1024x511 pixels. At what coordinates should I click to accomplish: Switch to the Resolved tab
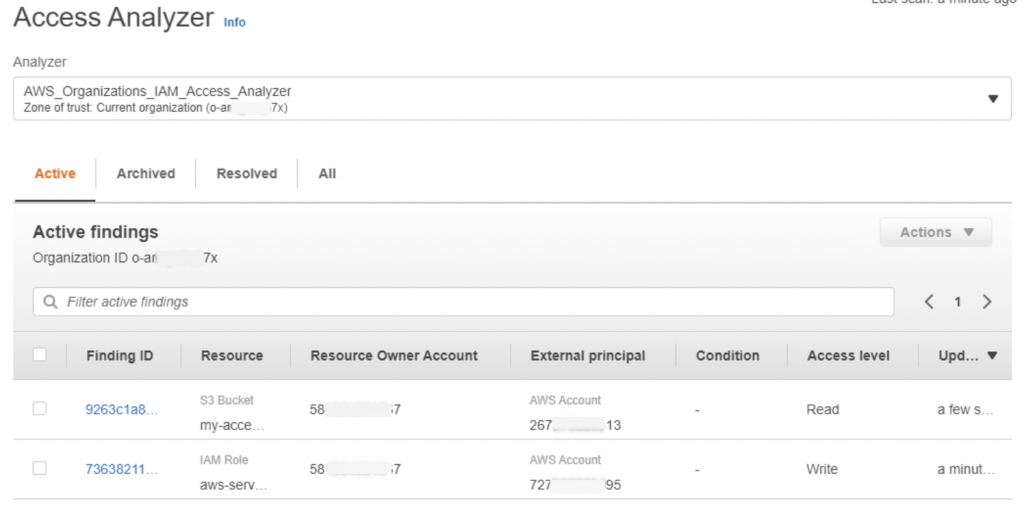[247, 173]
